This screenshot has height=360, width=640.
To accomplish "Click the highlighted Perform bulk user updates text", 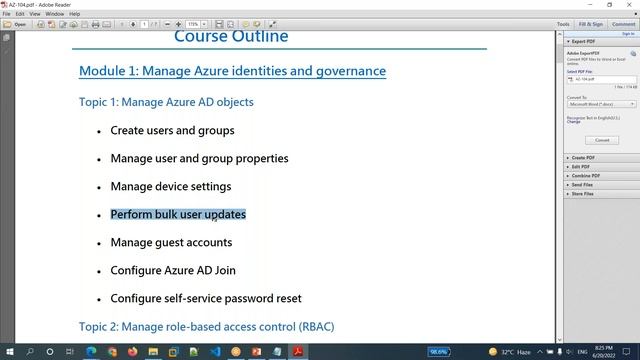I will (x=178, y=215).
